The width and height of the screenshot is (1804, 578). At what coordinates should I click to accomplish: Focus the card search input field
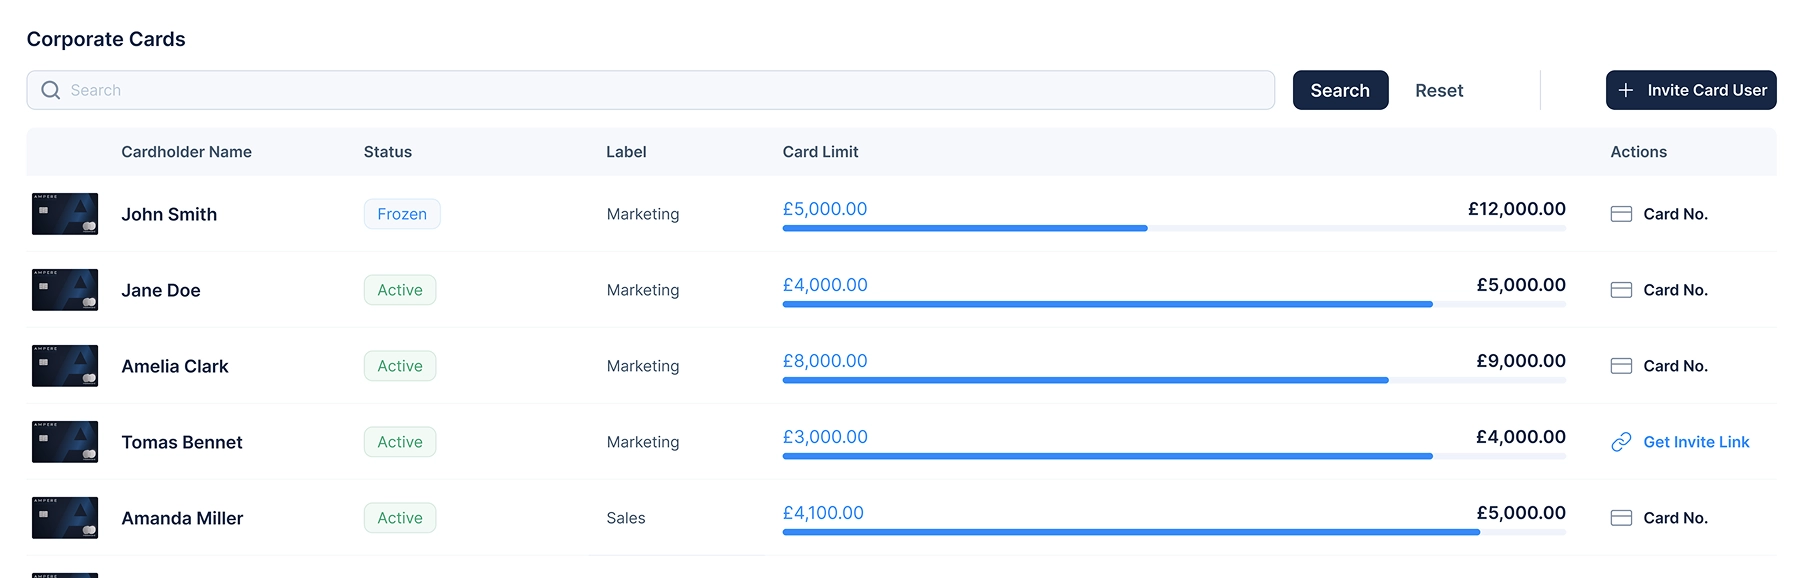[x=660, y=90]
